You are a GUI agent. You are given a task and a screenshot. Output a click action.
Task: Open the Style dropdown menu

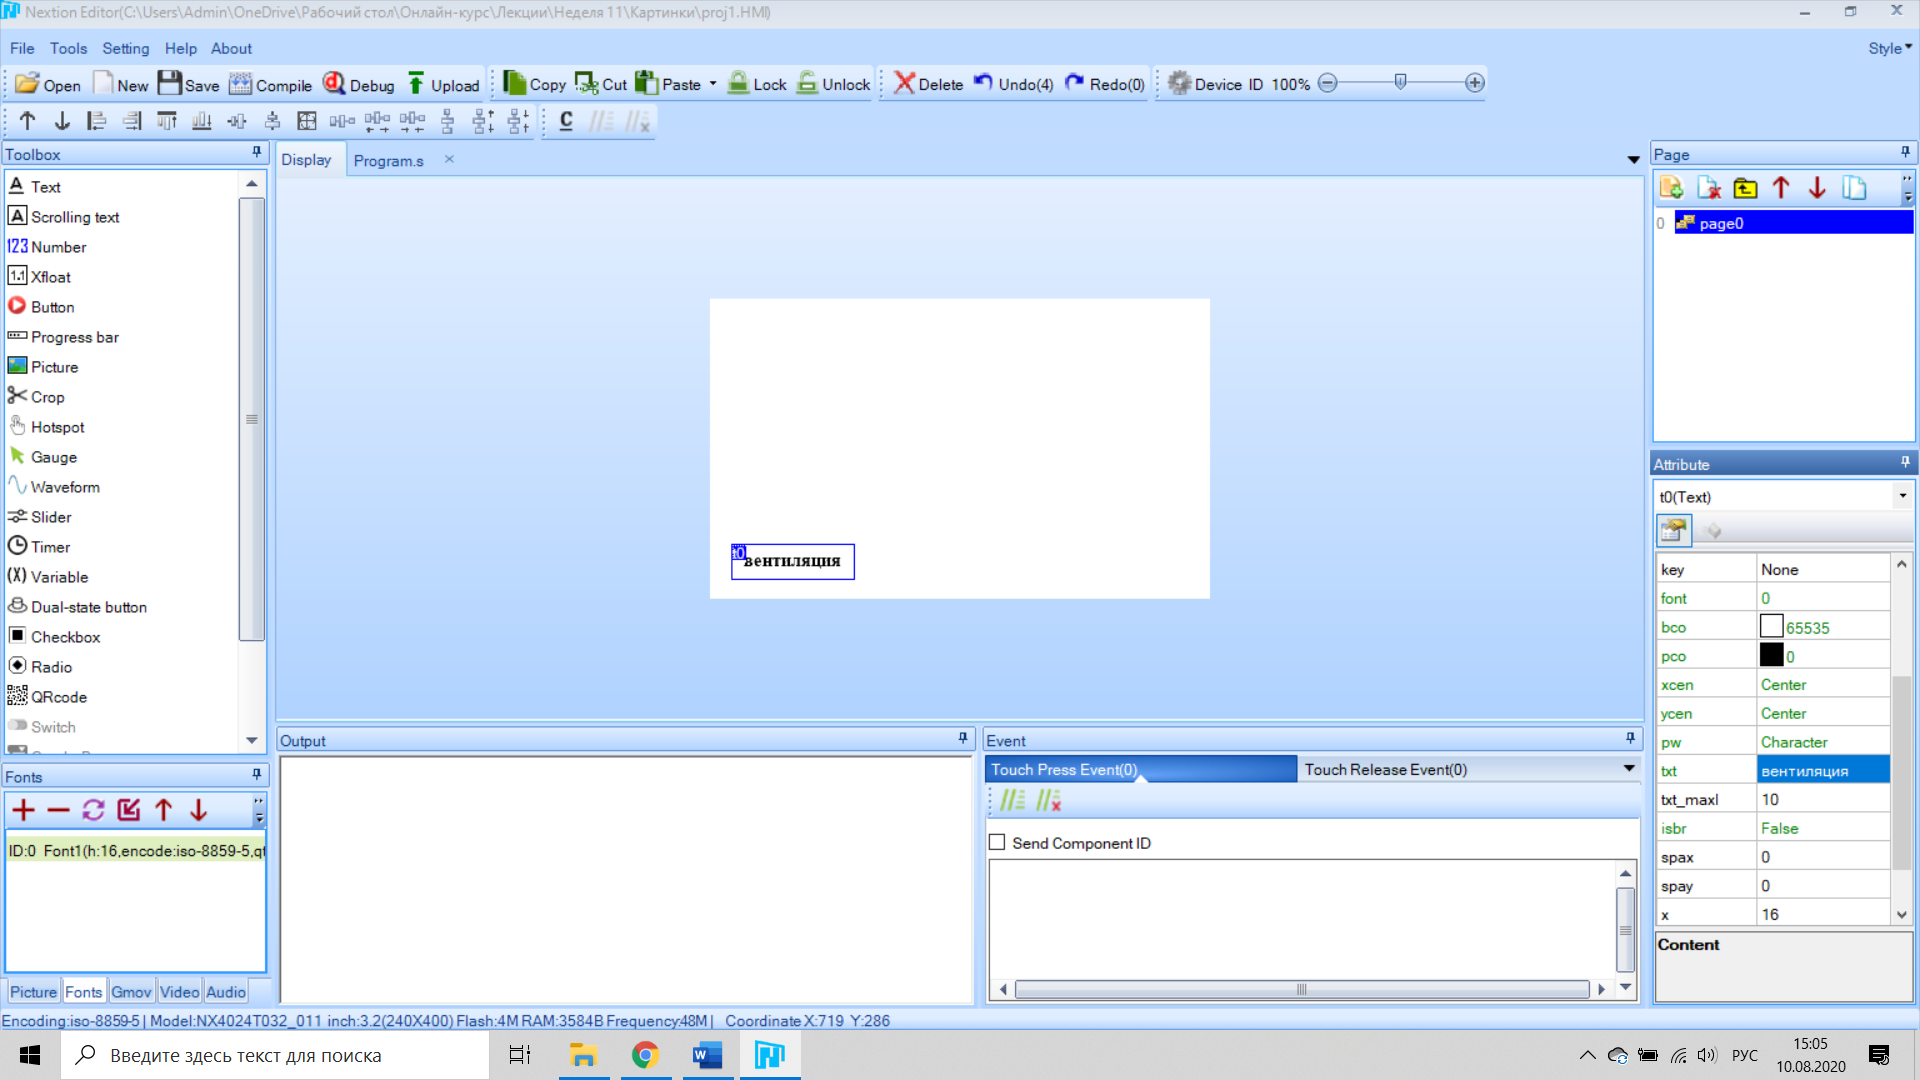click(x=1889, y=48)
